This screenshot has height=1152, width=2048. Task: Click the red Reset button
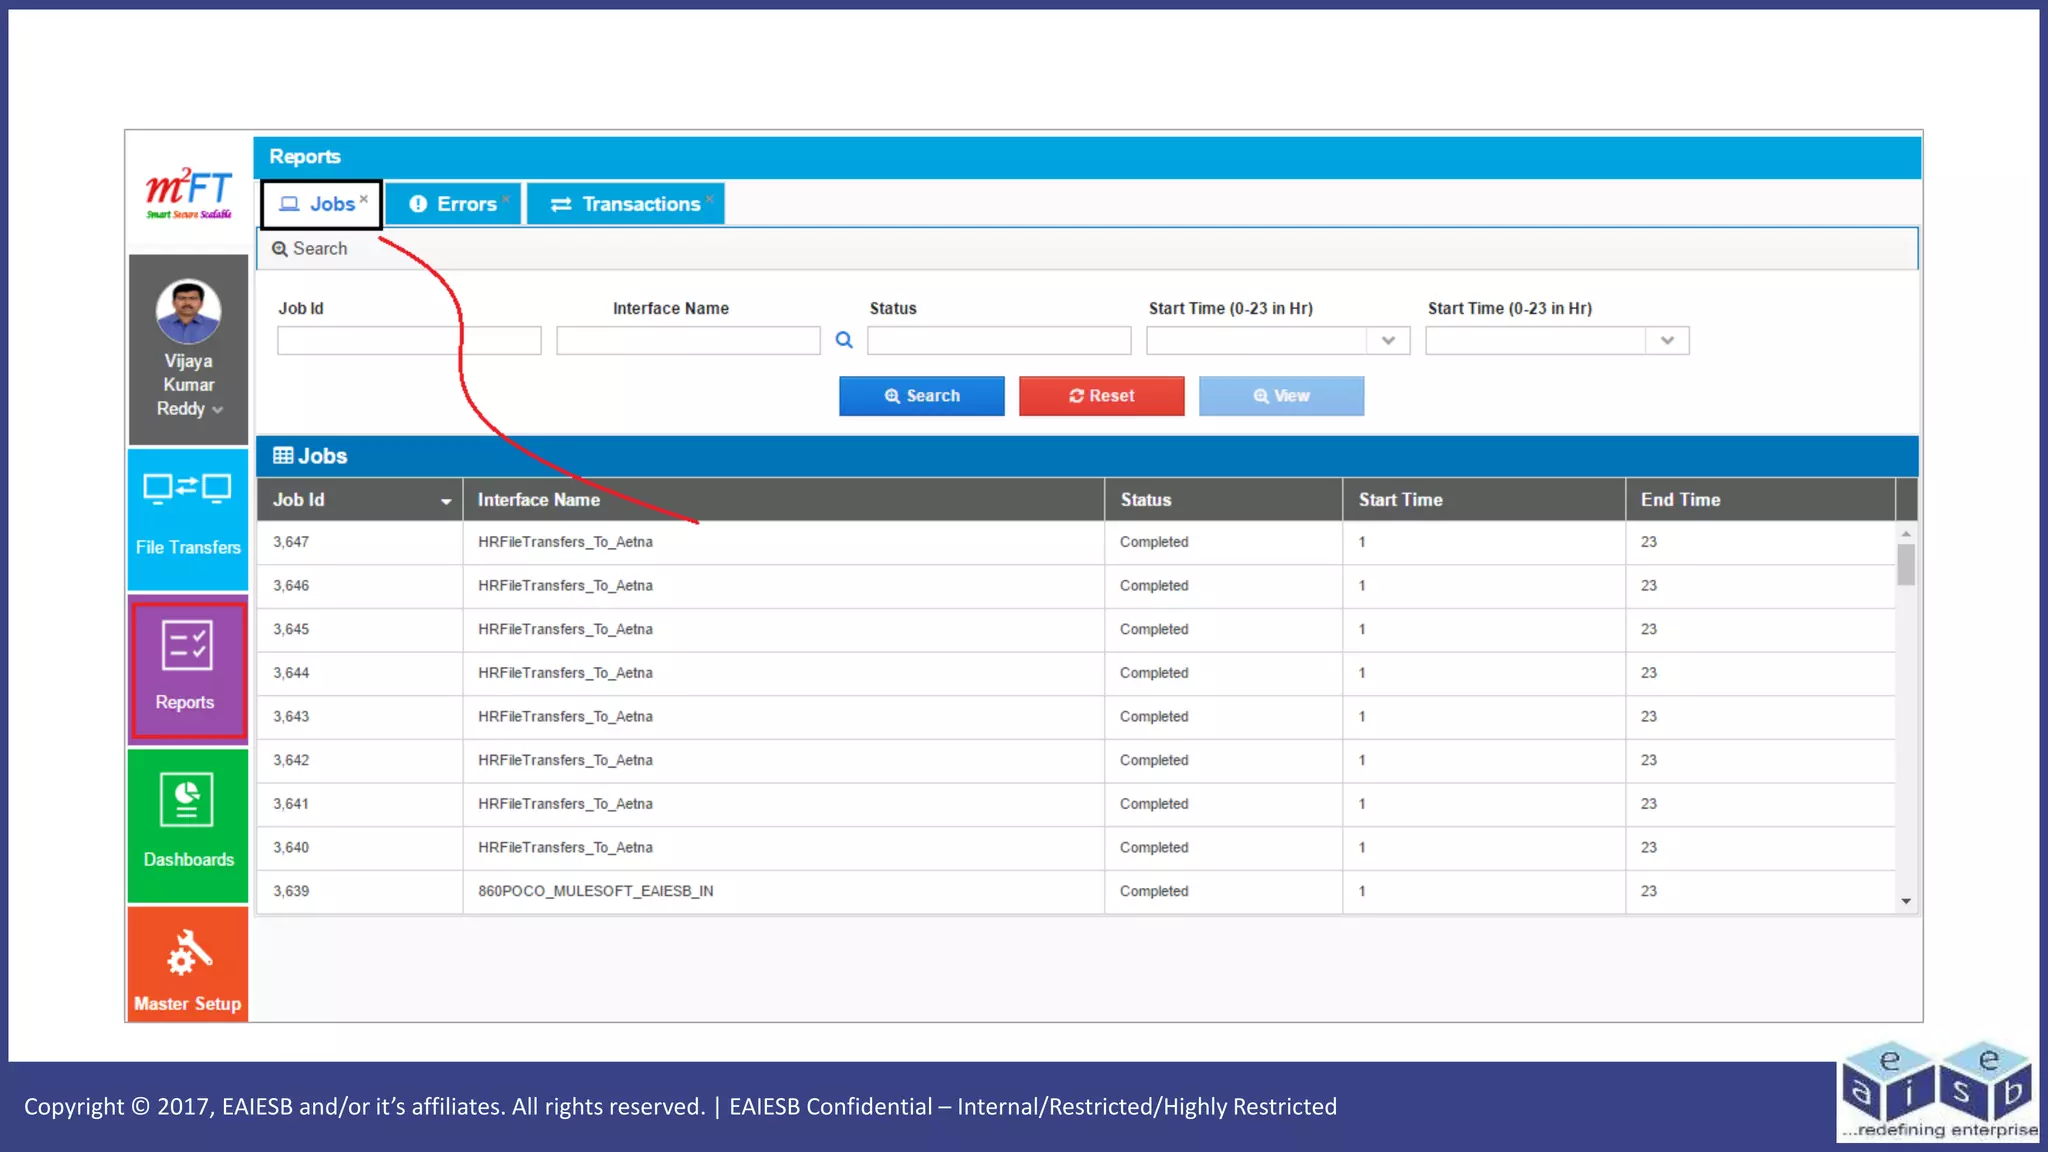point(1101,396)
